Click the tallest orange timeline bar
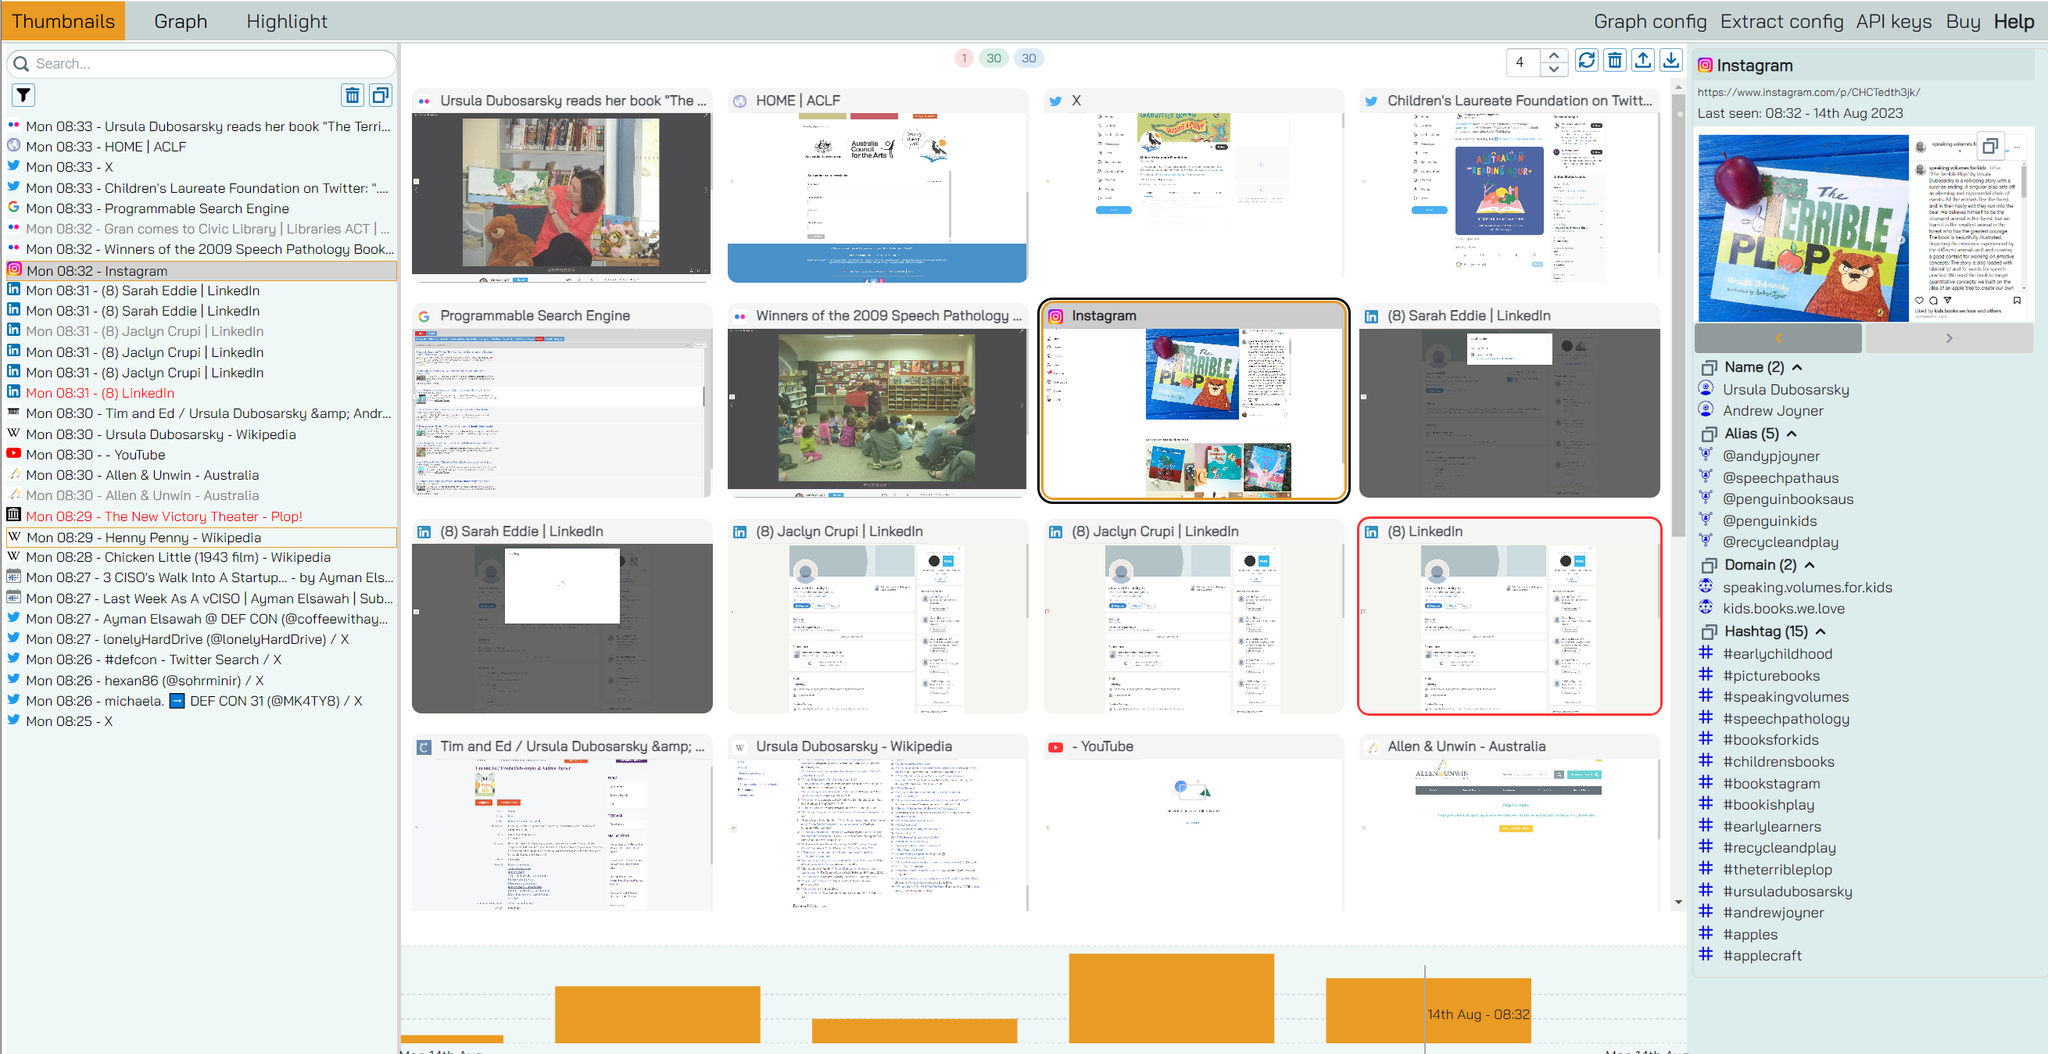The width and height of the screenshot is (2048, 1054). tap(1171, 998)
